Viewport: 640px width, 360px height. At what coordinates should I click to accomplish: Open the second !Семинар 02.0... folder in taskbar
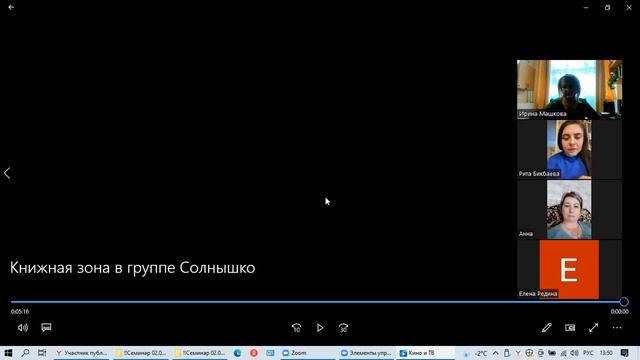click(x=200, y=353)
